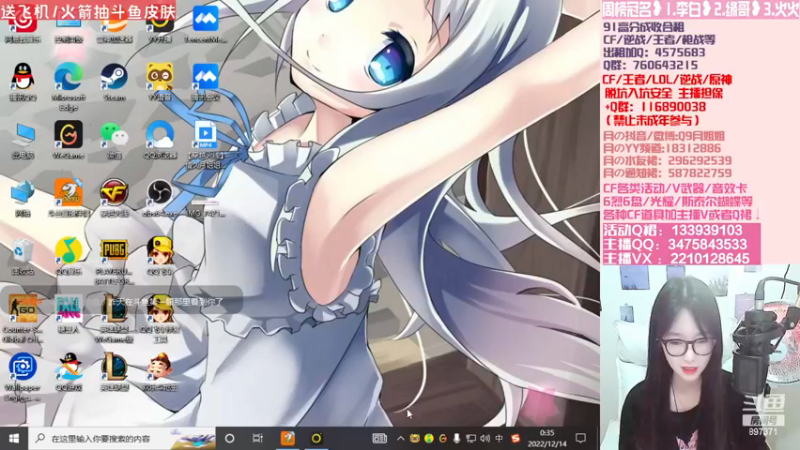Image resolution: width=800 pixels, height=450 pixels.
Task: Open the QQ飞车手游 icon beside League WeGame版
Action: tap(160, 309)
